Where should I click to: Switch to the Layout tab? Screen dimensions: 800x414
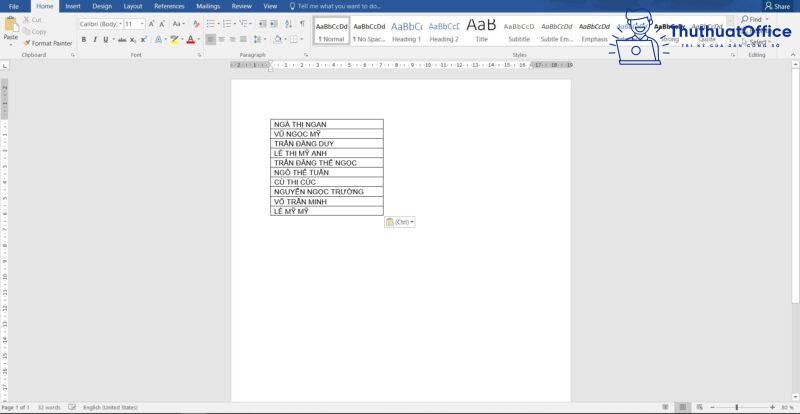[x=133, y=7]
